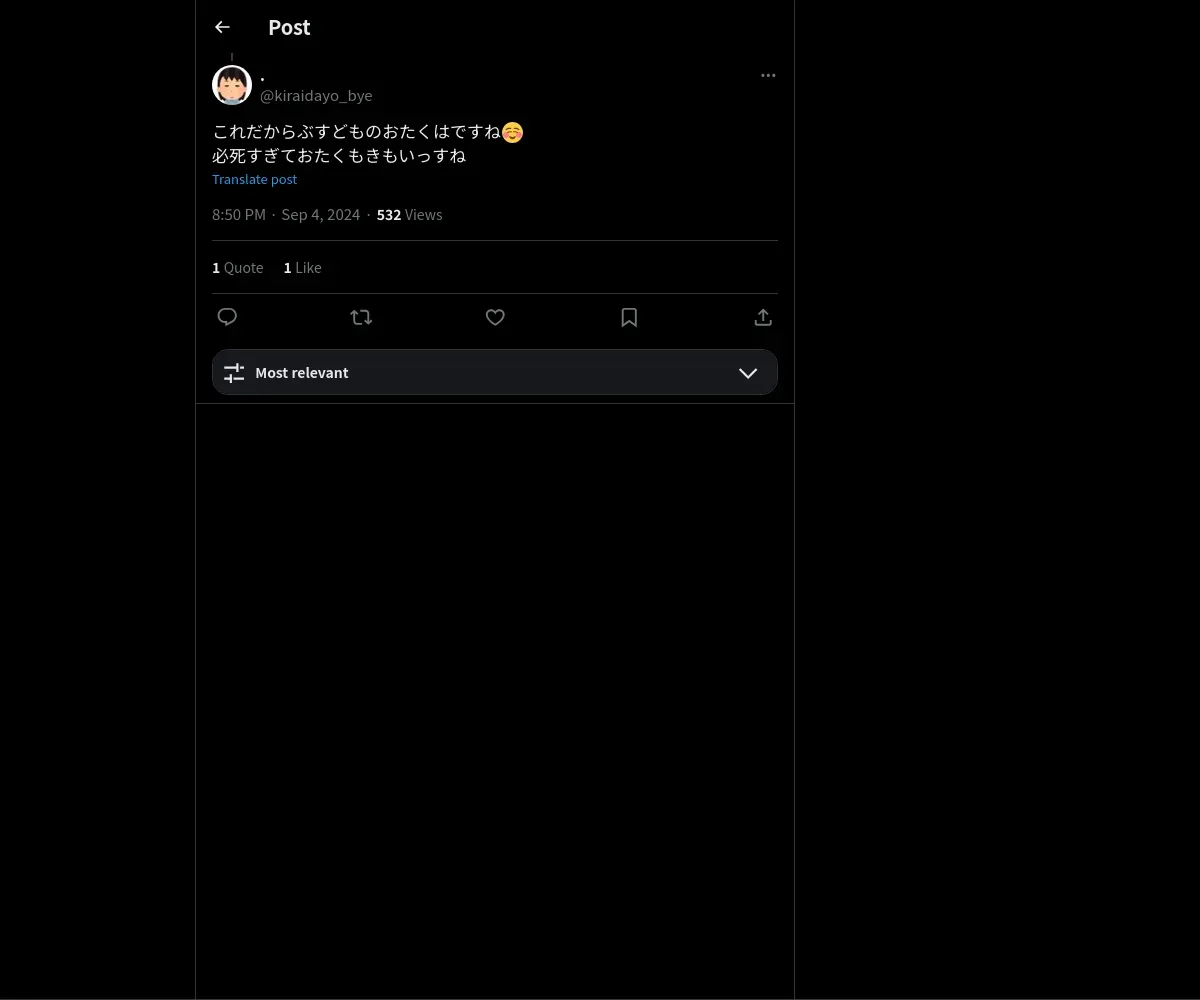The height and width of the screenshot is (1000, 1200).
Task: Click the Post page heading
Action: click(289, 28)
